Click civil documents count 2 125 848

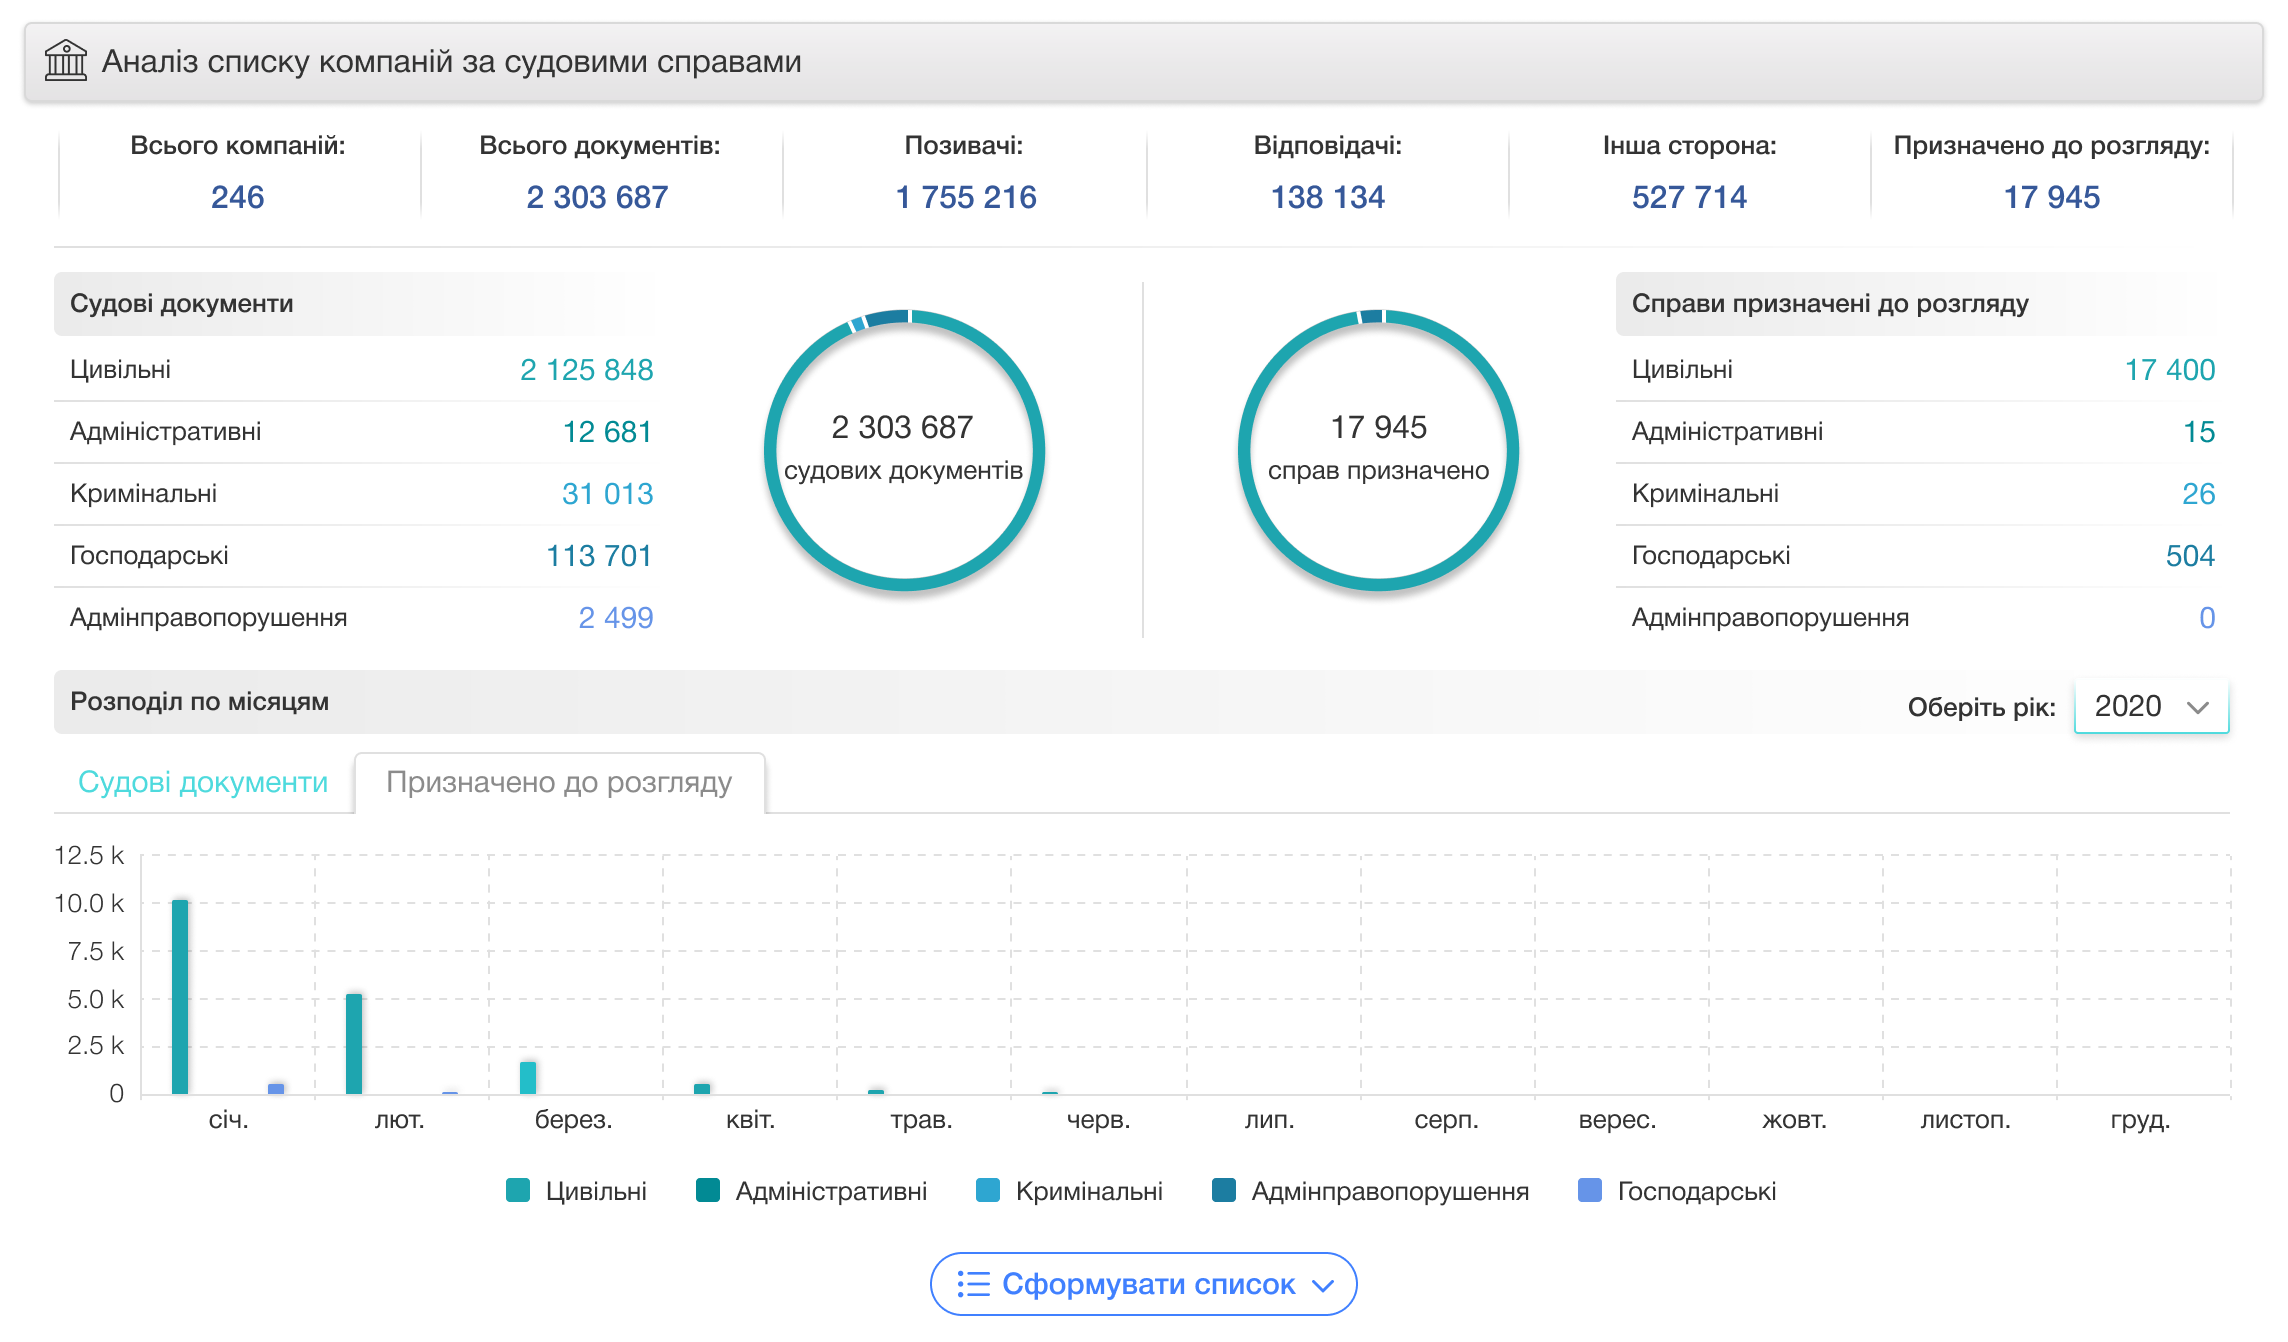coord(586,370)
